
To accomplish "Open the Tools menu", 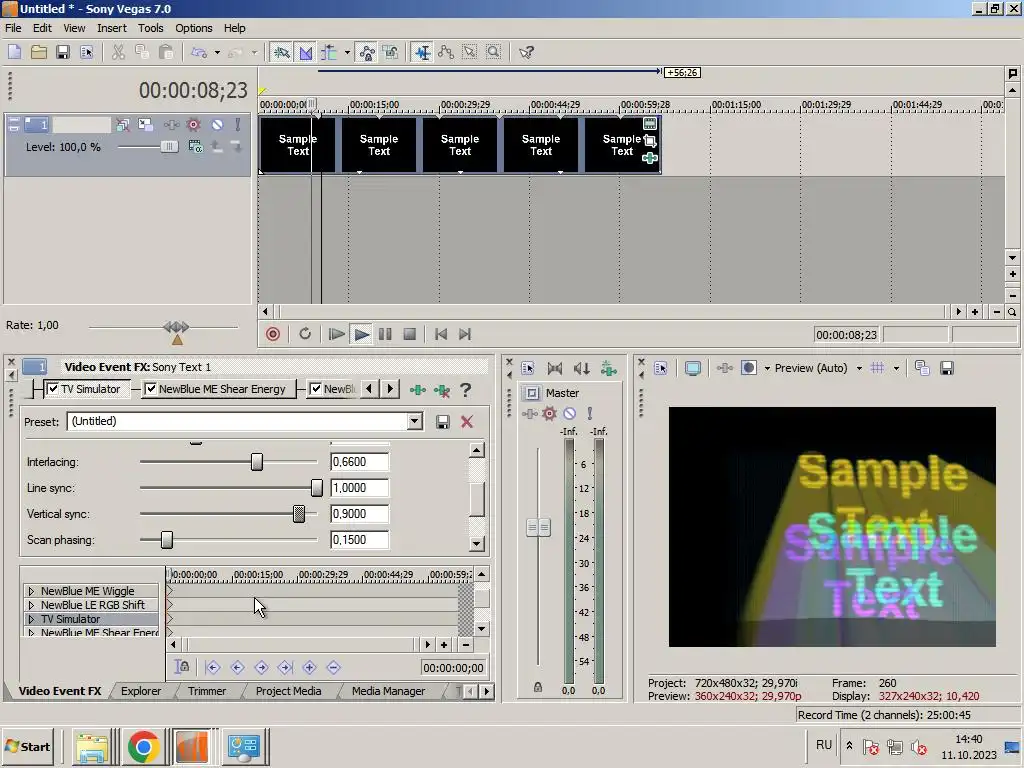I will (x=150, y=28).
